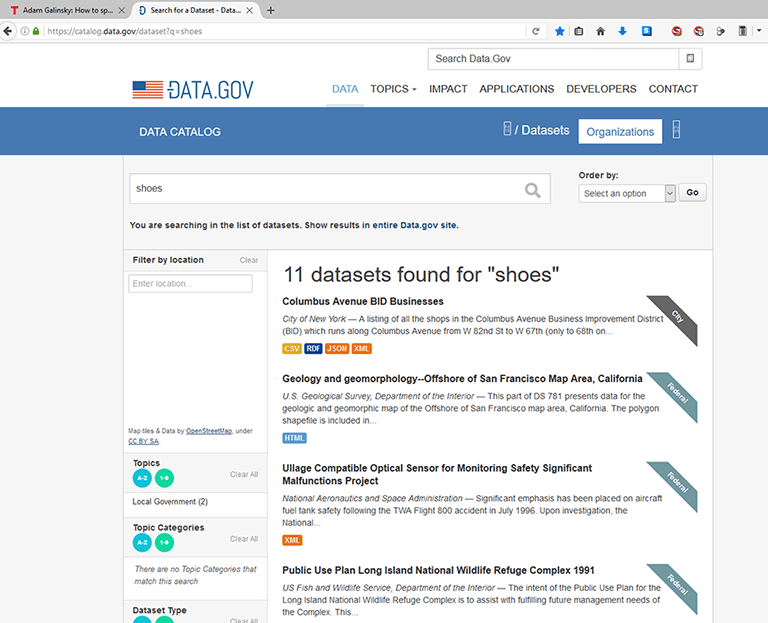Screen dimensions: 768x623
Task: Reload the page with the refresh icon
Action: point(536,31)
